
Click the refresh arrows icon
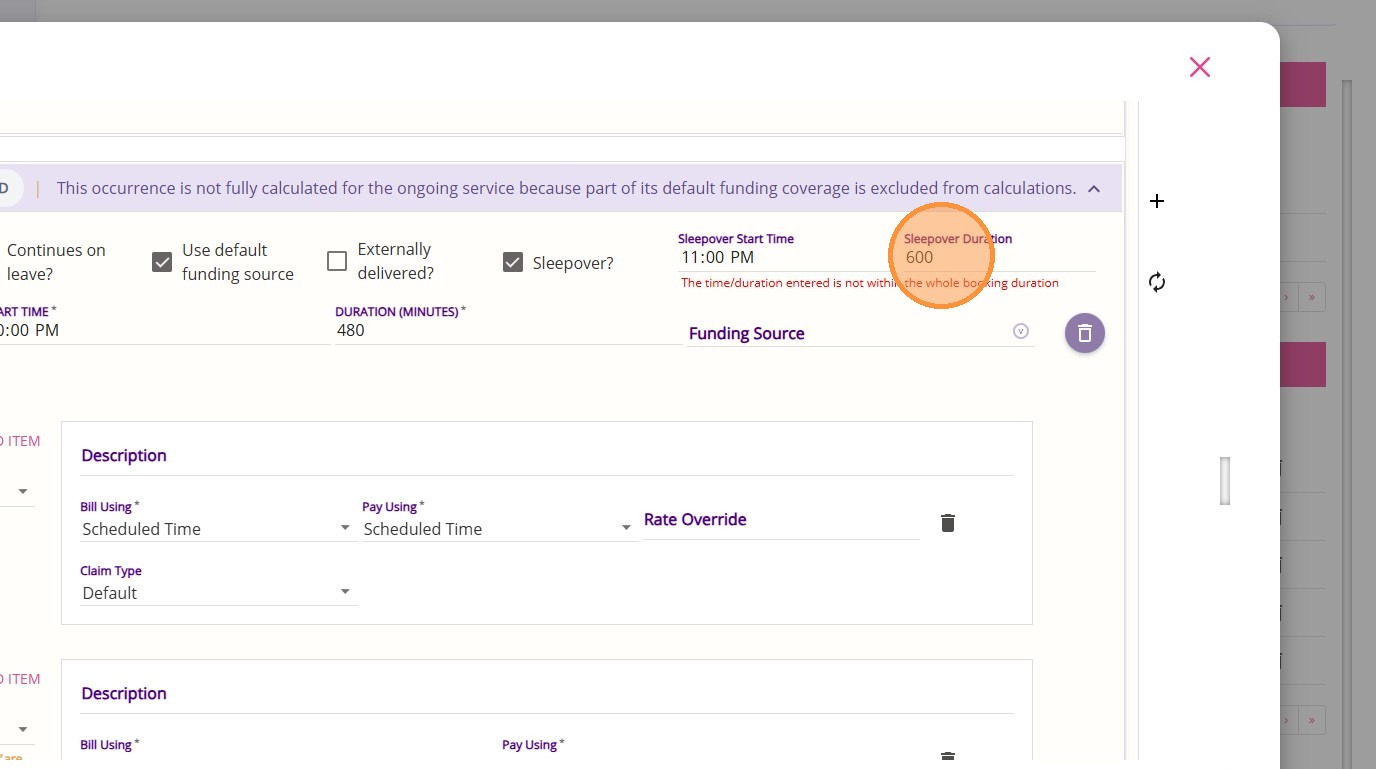[1157, 282]
